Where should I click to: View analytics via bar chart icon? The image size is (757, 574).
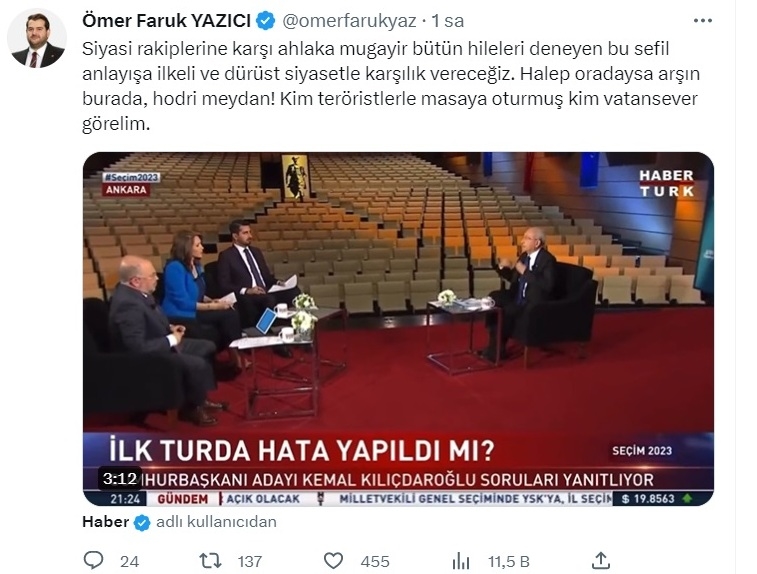[x=461, y=561]
